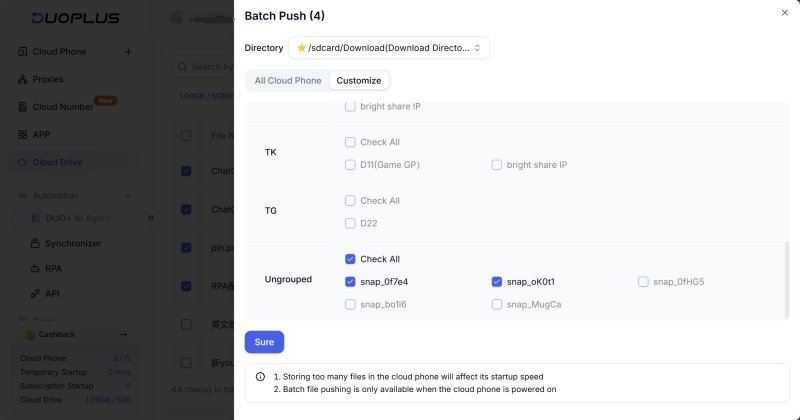
Task: Click the info icon in notice box
Action: (260, 377)
